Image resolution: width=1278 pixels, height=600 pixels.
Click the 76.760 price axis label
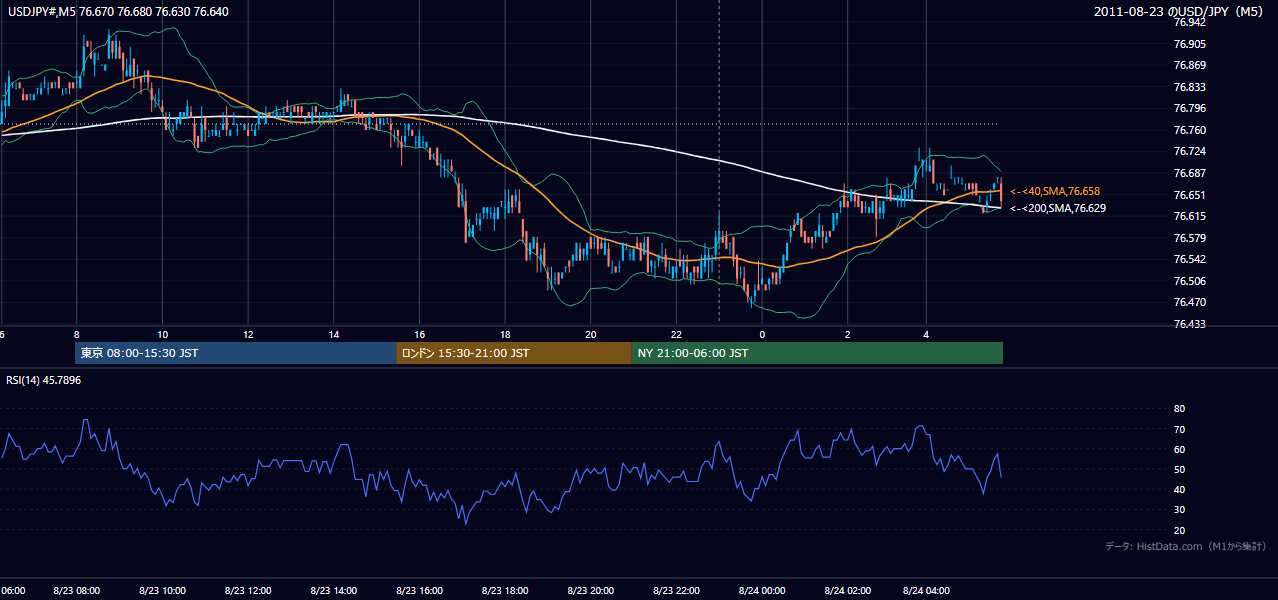pos(1190,130)
